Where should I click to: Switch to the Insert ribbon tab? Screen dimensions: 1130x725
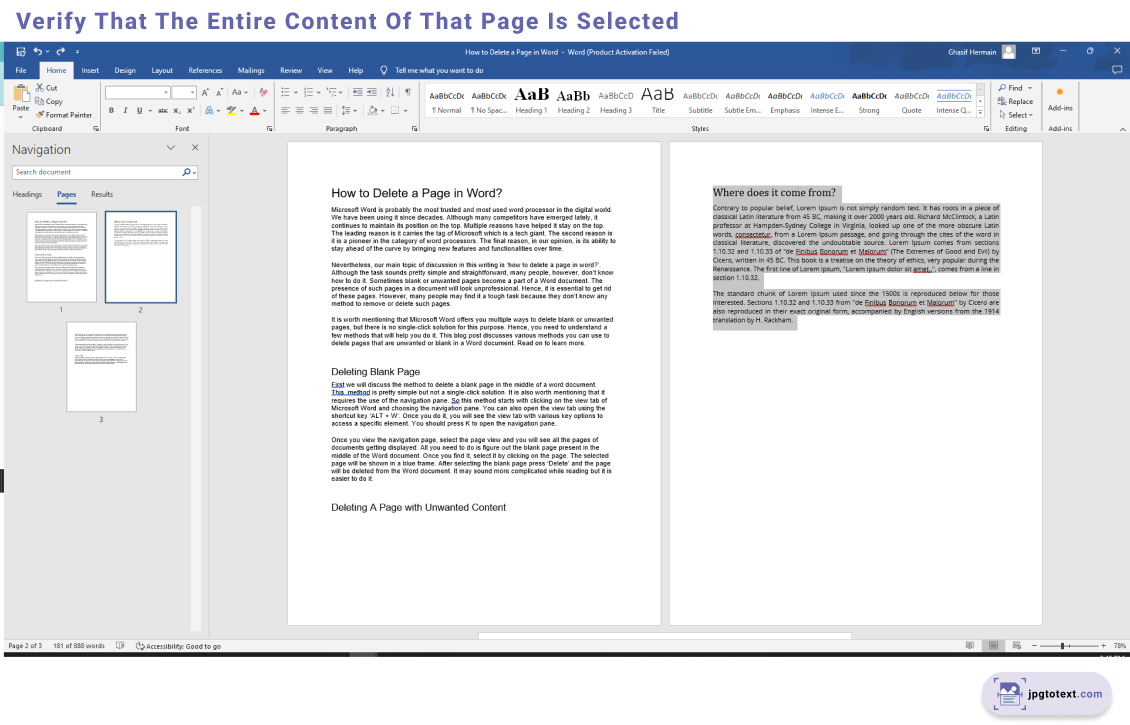pyautogui.click(x=90, y=71)
